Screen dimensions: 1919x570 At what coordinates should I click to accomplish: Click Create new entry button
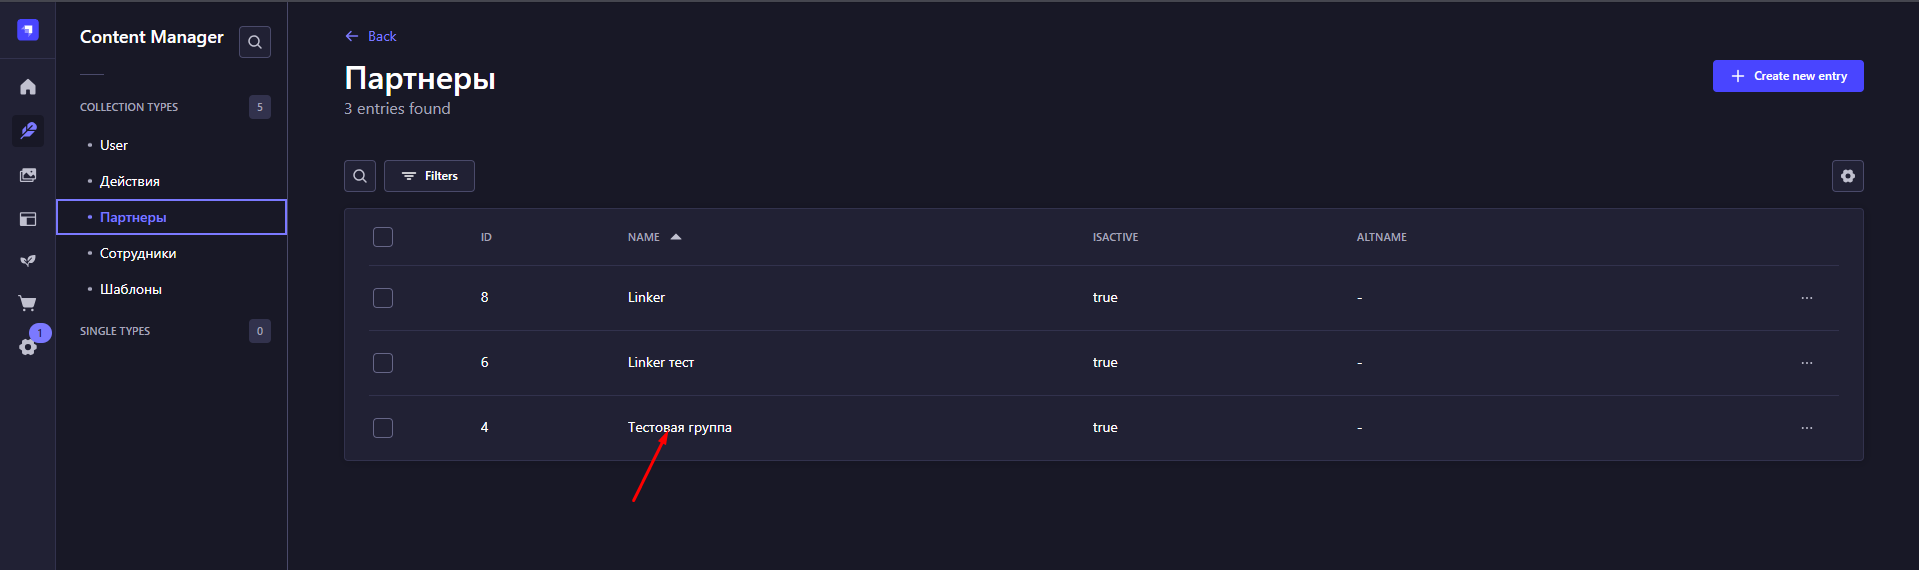click(1787, 76)
